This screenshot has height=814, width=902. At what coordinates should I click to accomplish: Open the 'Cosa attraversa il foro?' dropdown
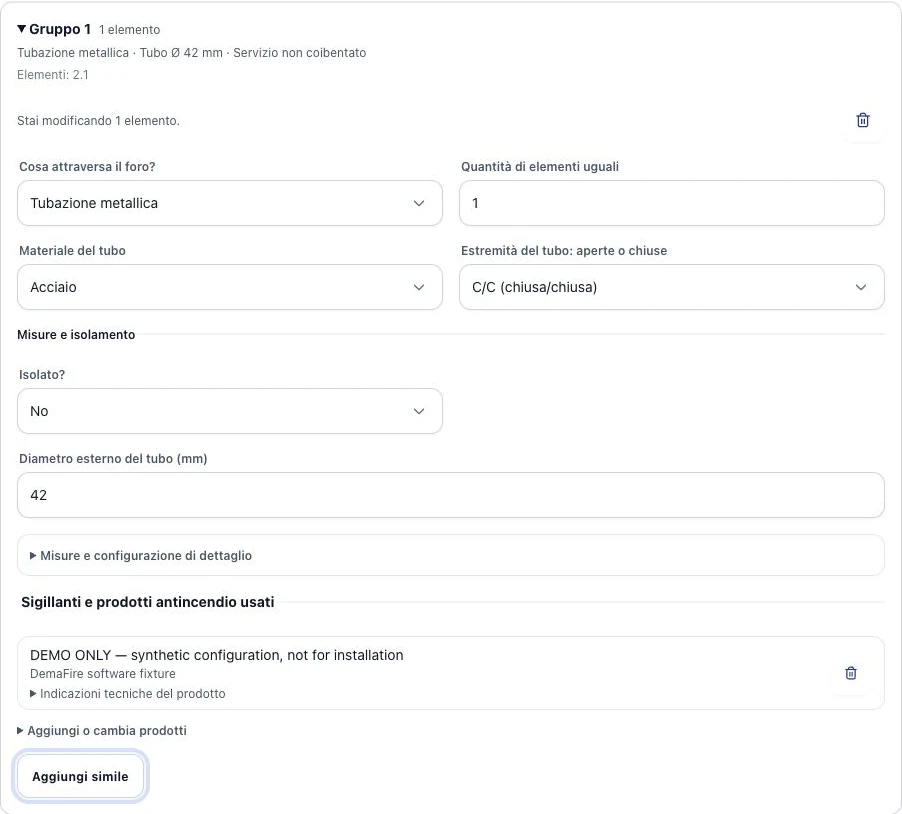230,203
